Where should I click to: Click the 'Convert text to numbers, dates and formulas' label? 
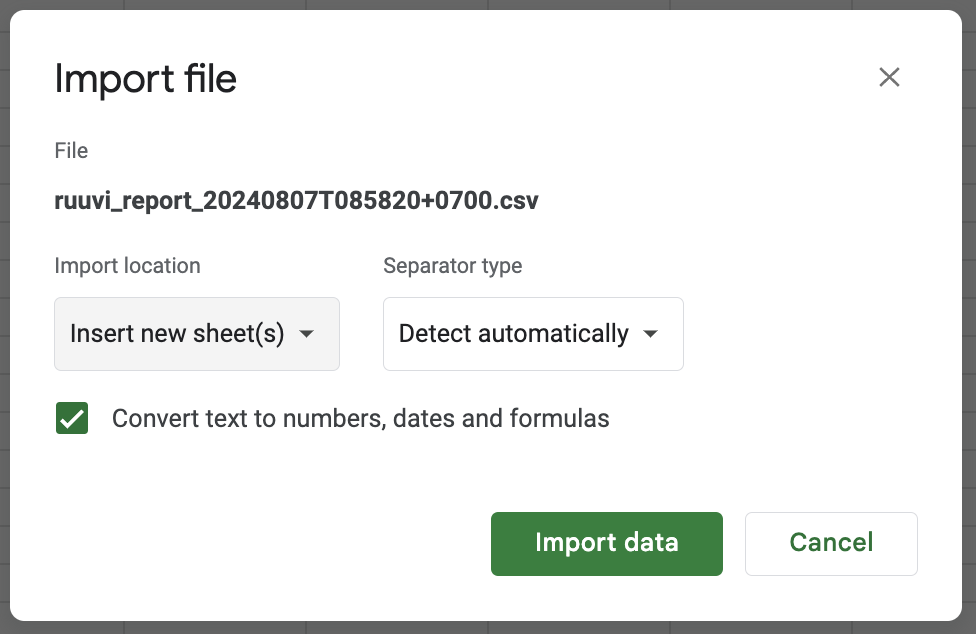360,418
